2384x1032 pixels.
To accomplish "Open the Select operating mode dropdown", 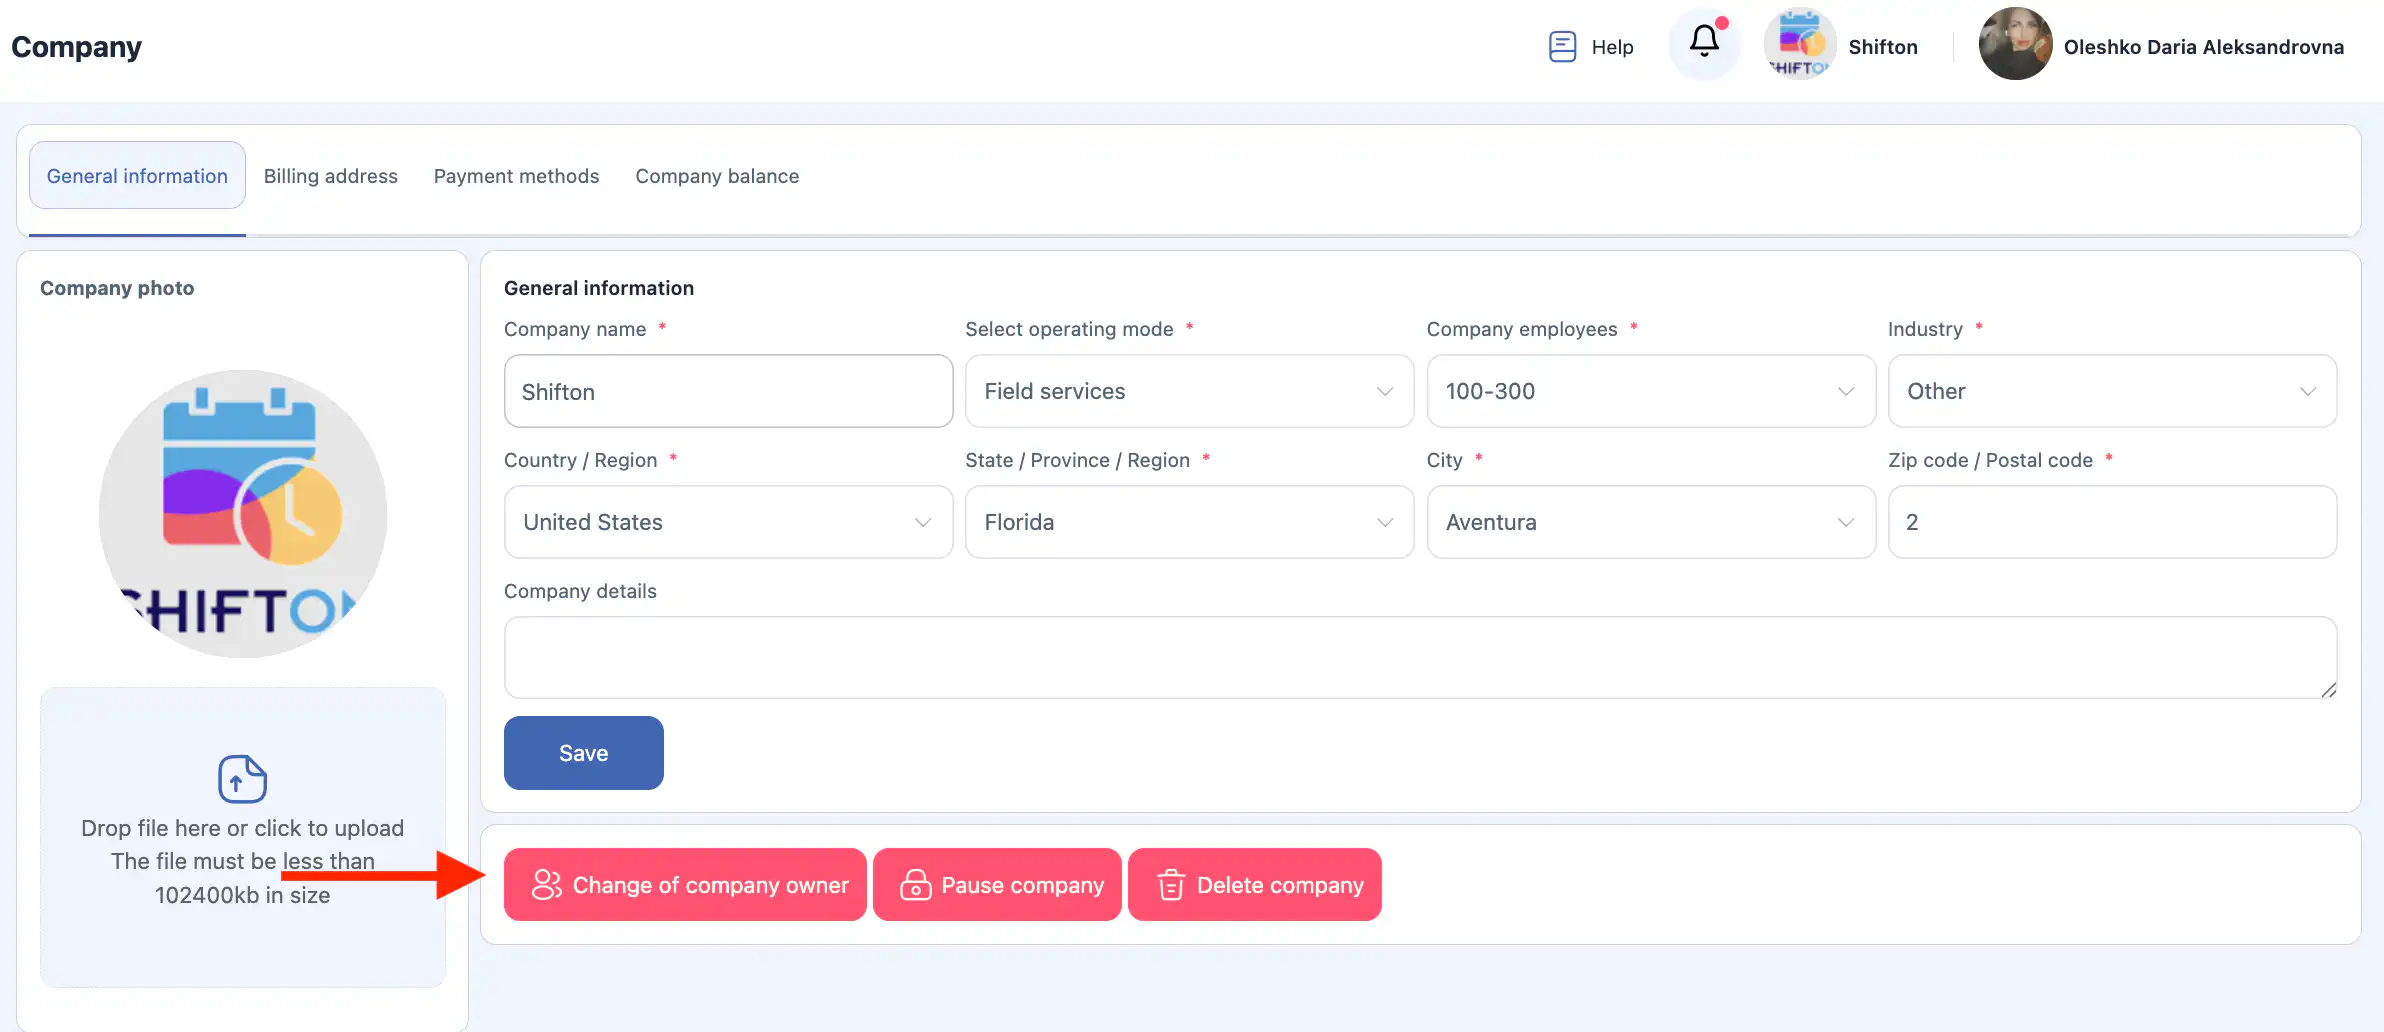I will click(1188, 391).
